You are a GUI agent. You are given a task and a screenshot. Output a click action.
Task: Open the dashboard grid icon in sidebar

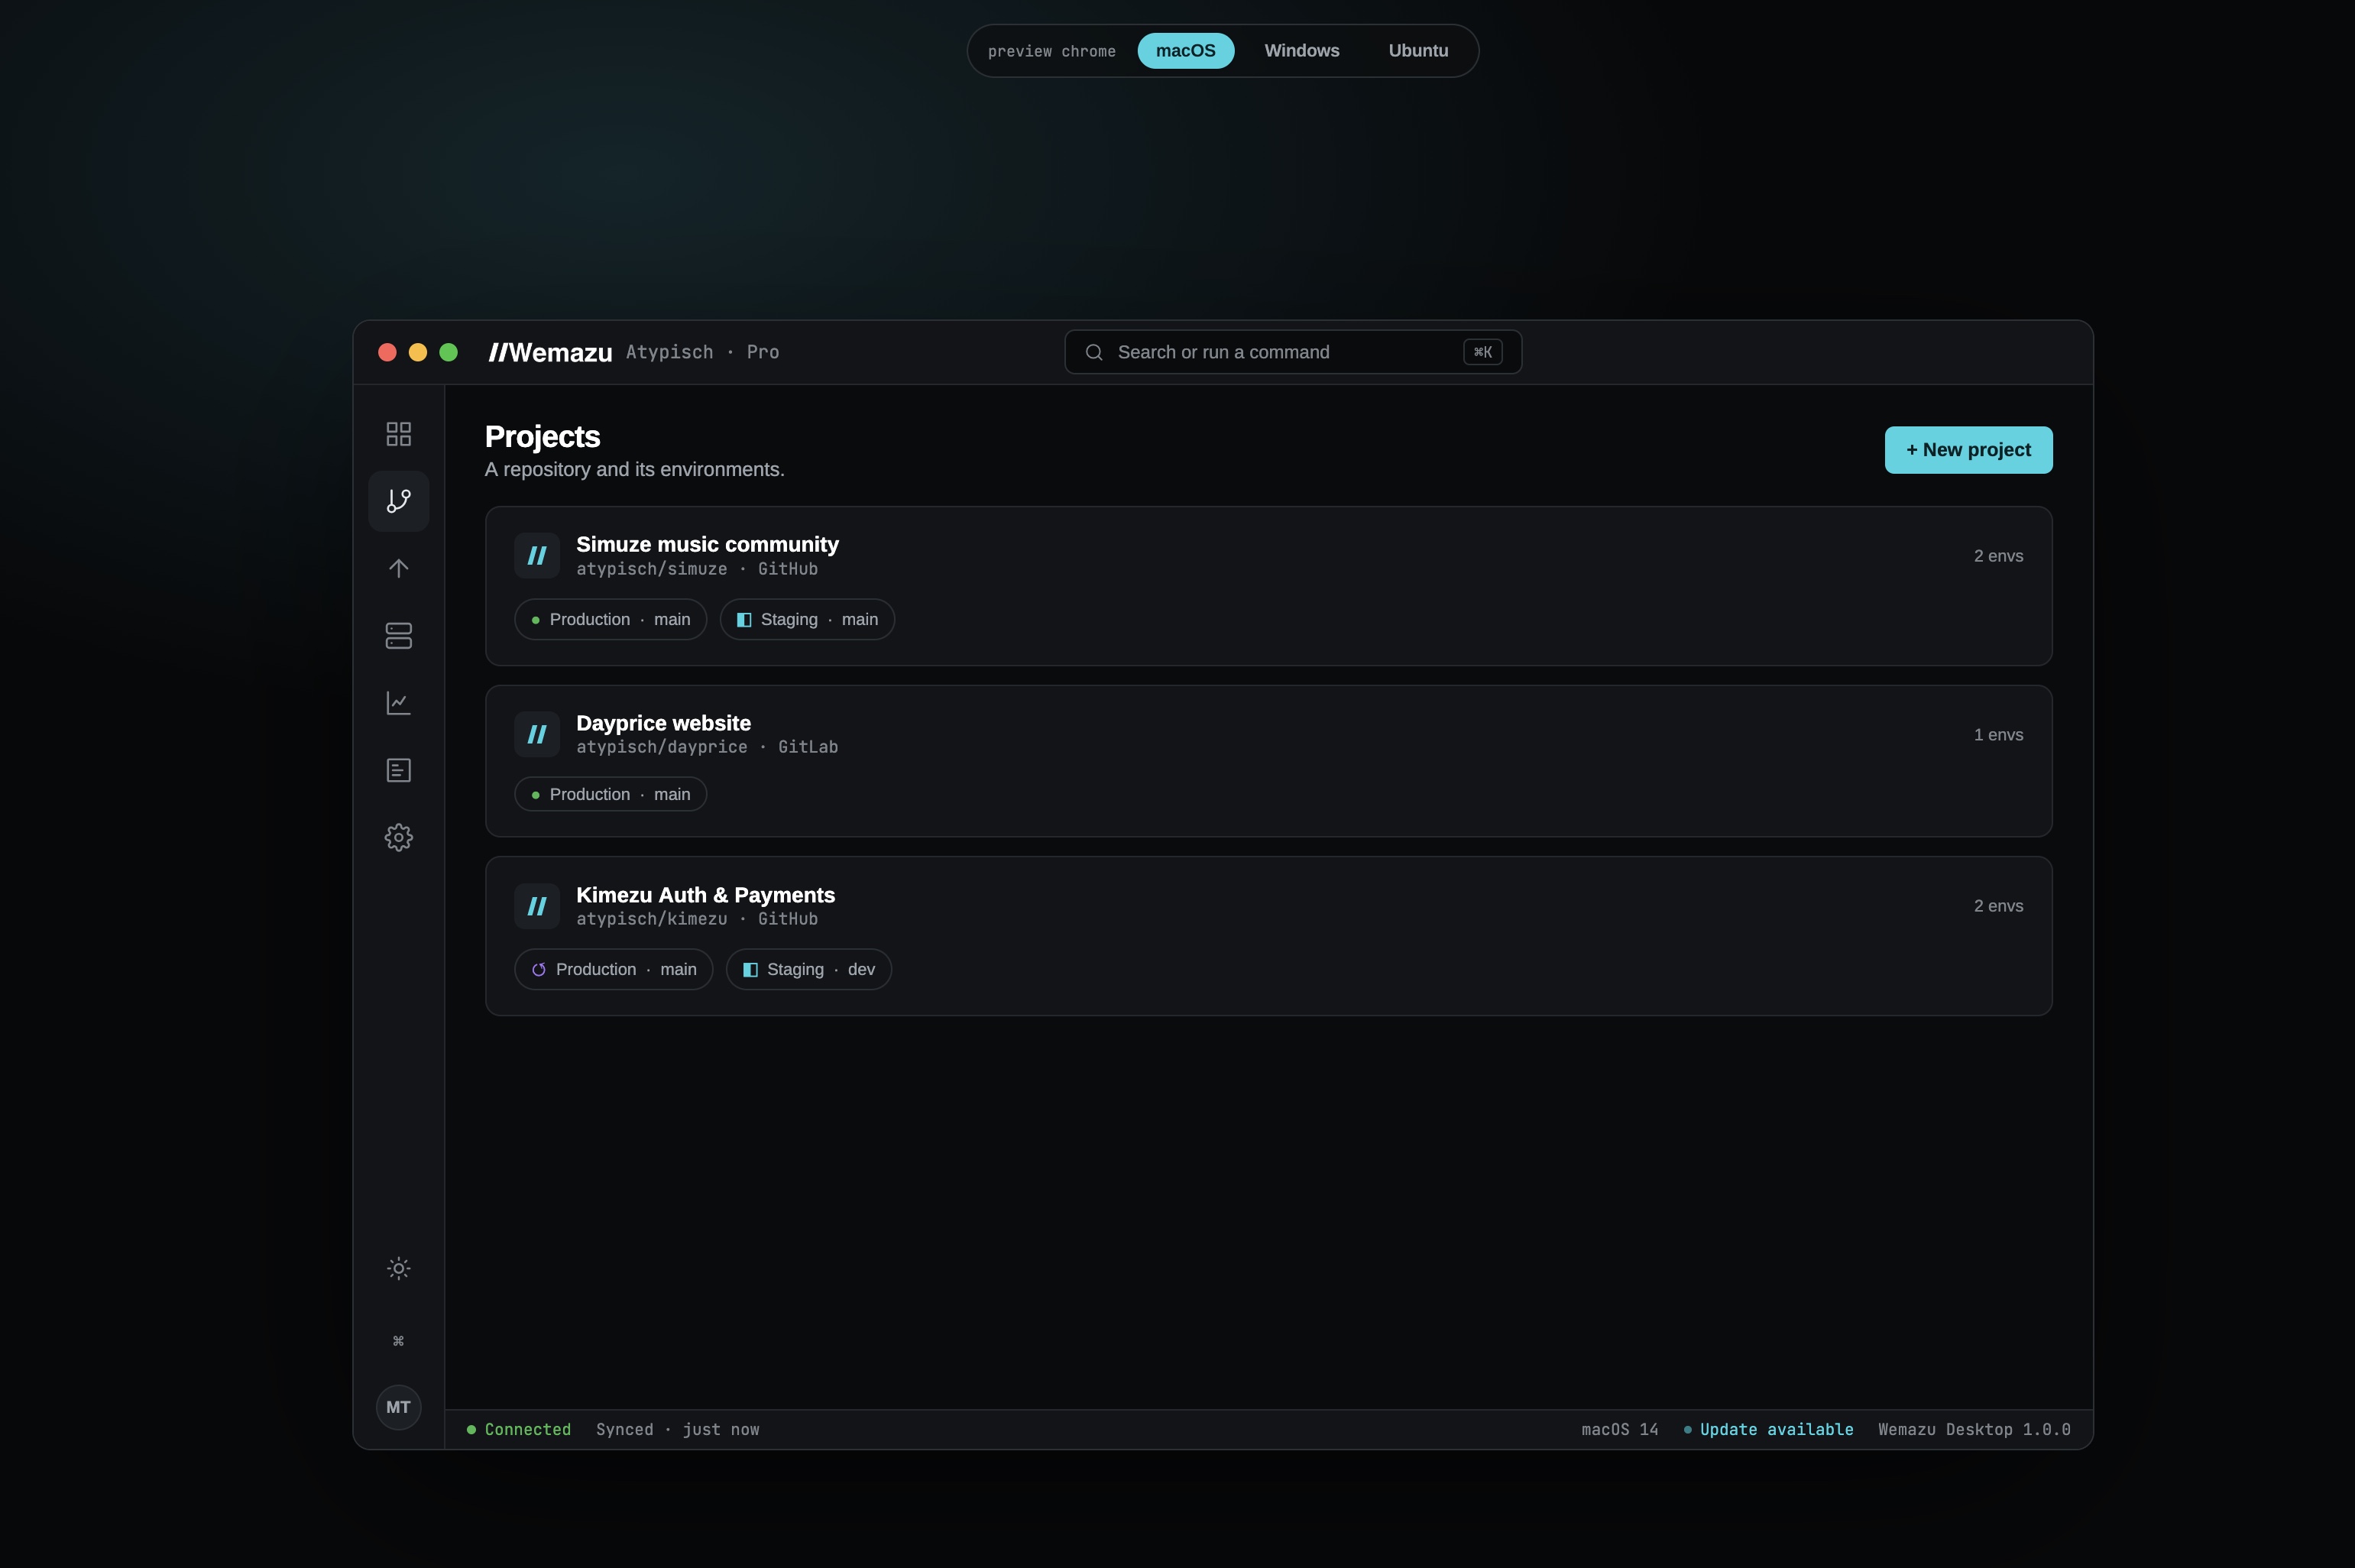coord(398,434)
